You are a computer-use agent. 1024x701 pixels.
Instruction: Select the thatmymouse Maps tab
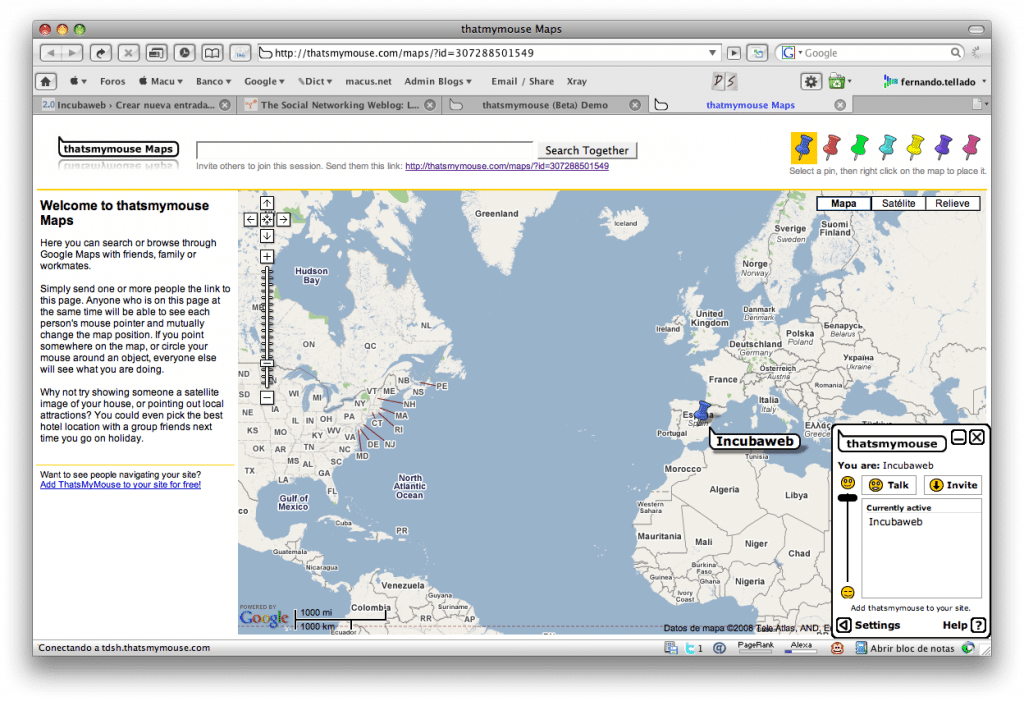point(750,105)
